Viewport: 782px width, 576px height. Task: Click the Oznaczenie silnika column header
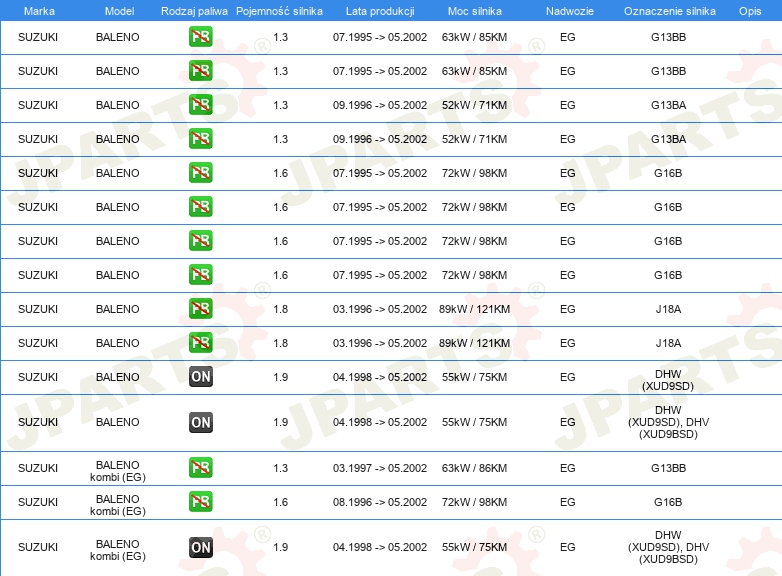669,11
